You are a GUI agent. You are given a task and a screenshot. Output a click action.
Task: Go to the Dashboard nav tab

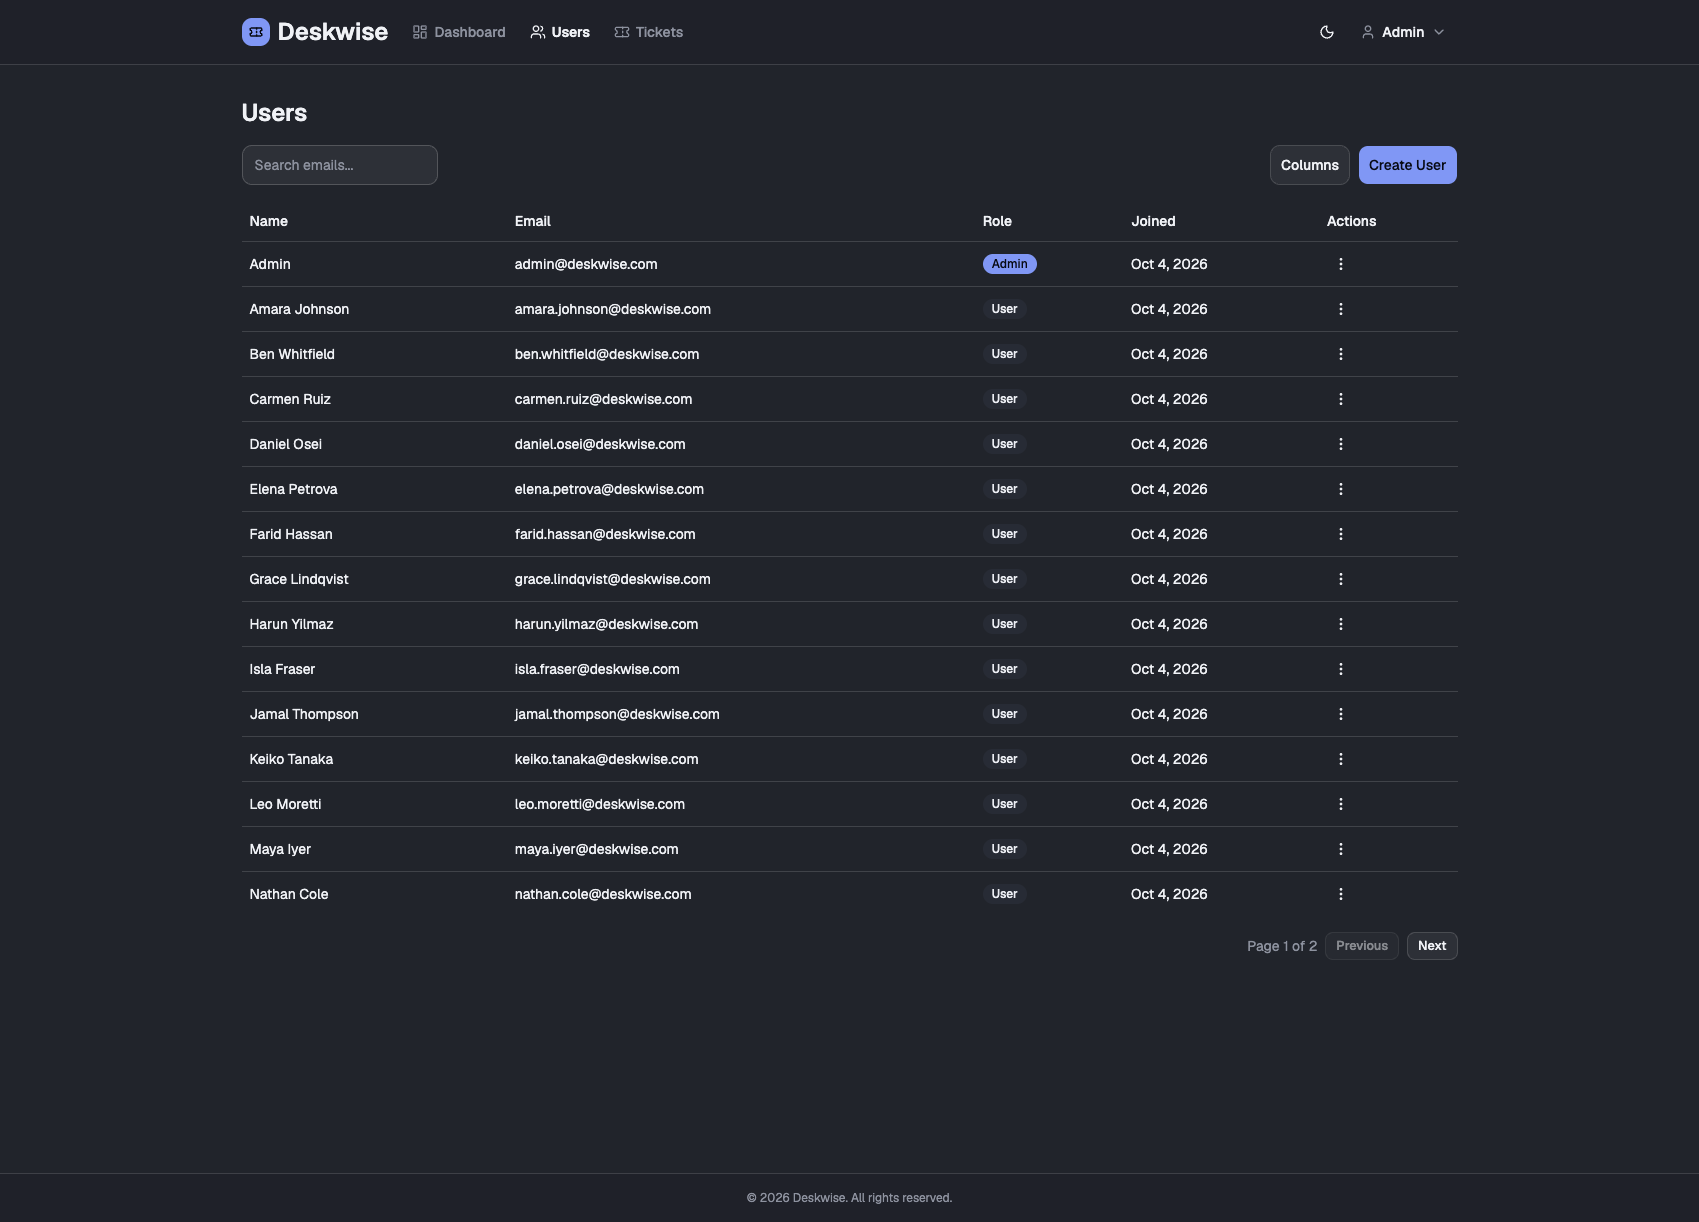tap(459, 32)
